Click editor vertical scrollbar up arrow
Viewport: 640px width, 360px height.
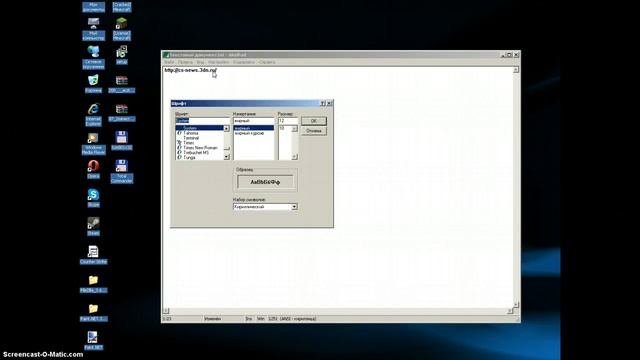516,70
